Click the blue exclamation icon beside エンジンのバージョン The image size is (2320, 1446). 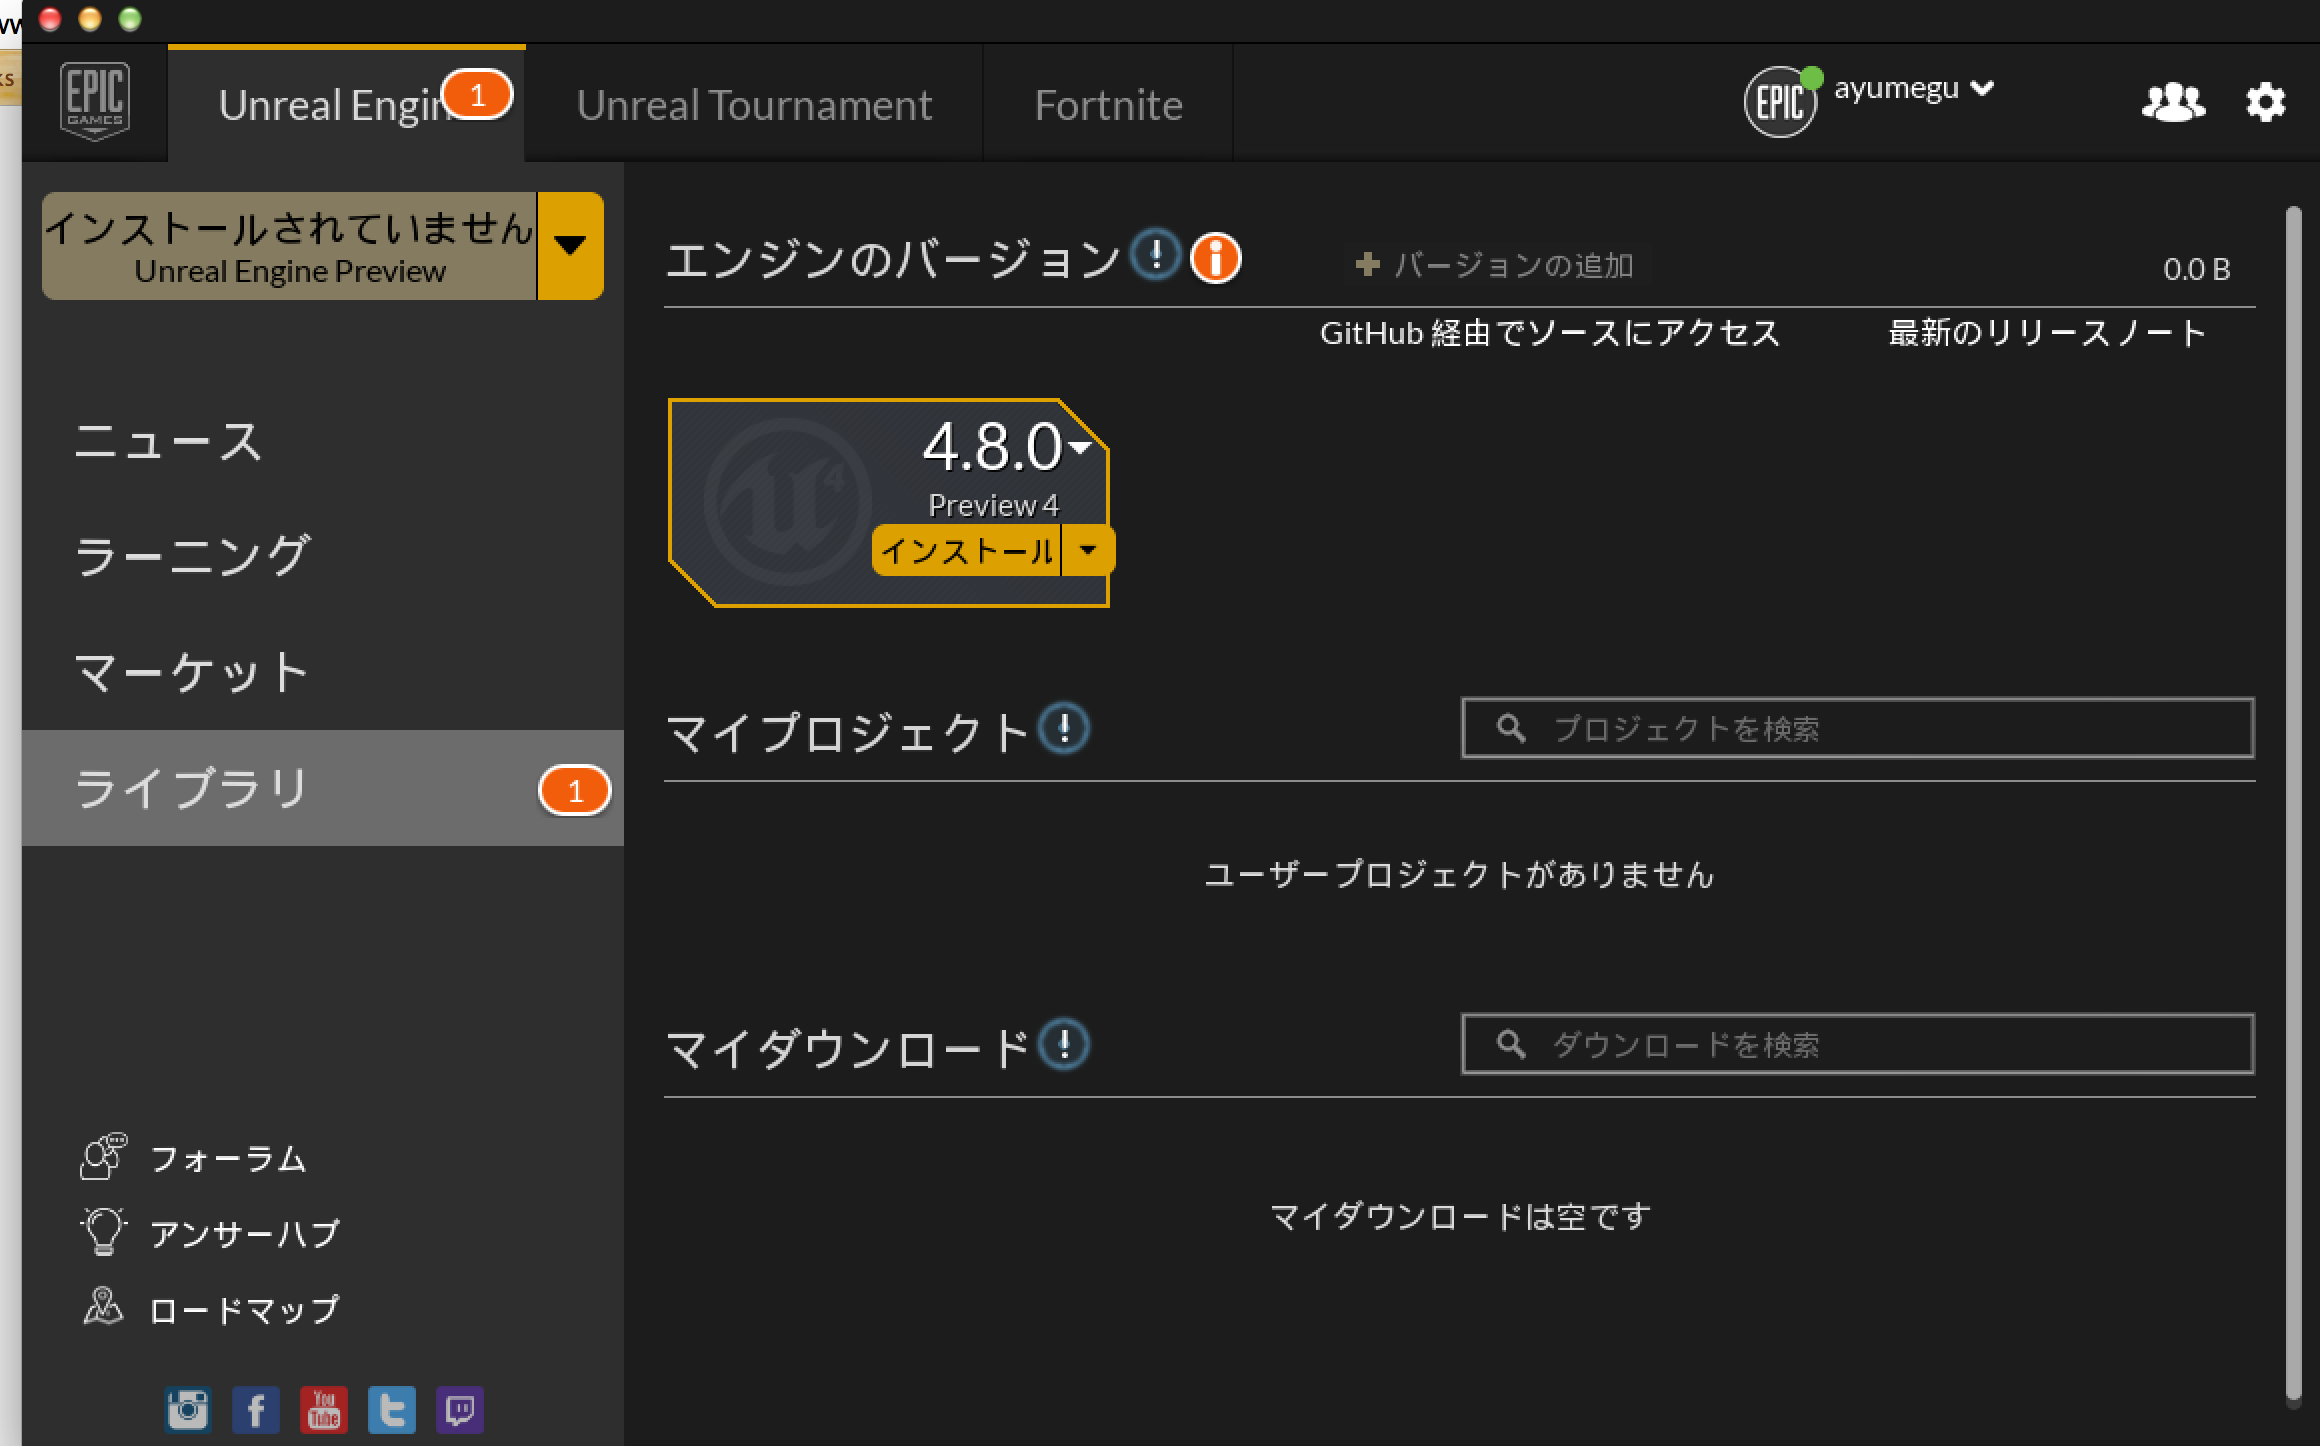click(1156, 255)
